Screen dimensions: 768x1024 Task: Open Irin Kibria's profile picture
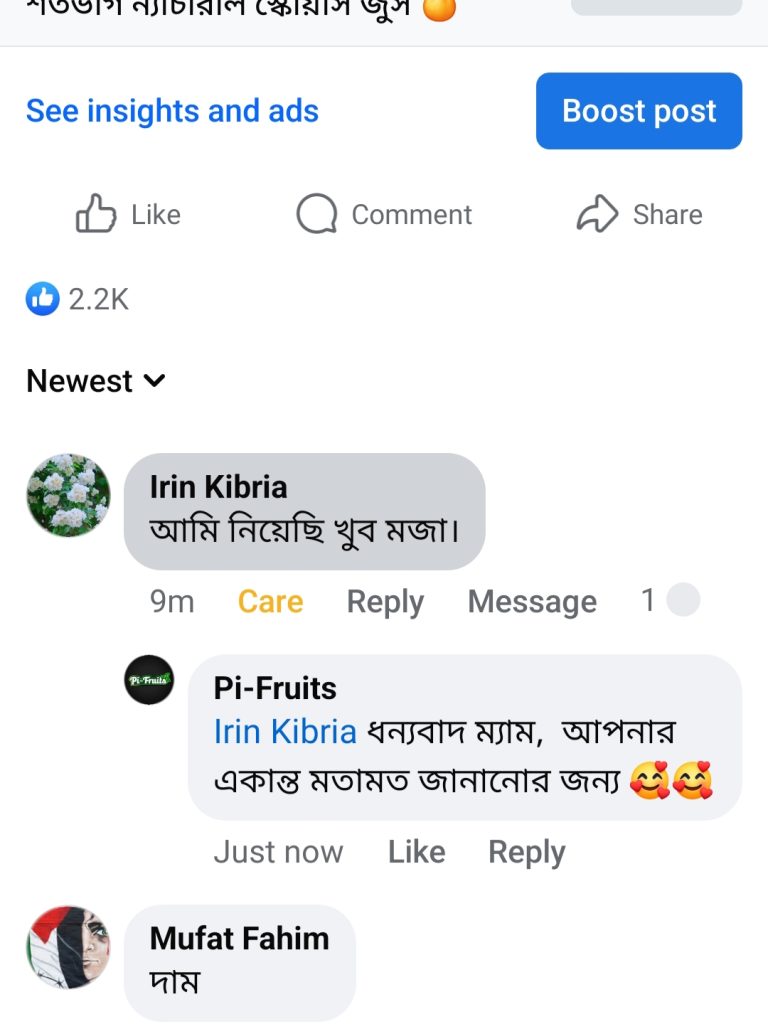point(68,495)
